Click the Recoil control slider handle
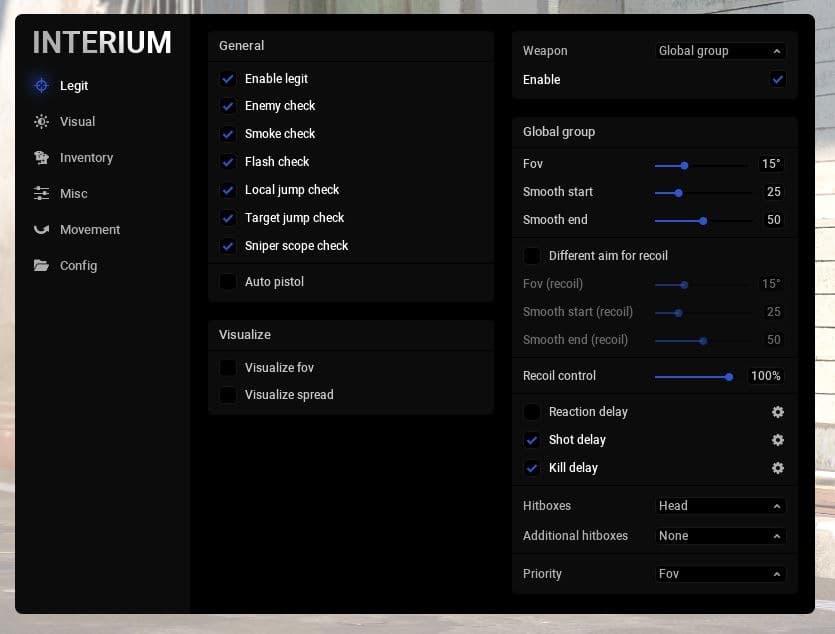 click(x=729, y=377)
